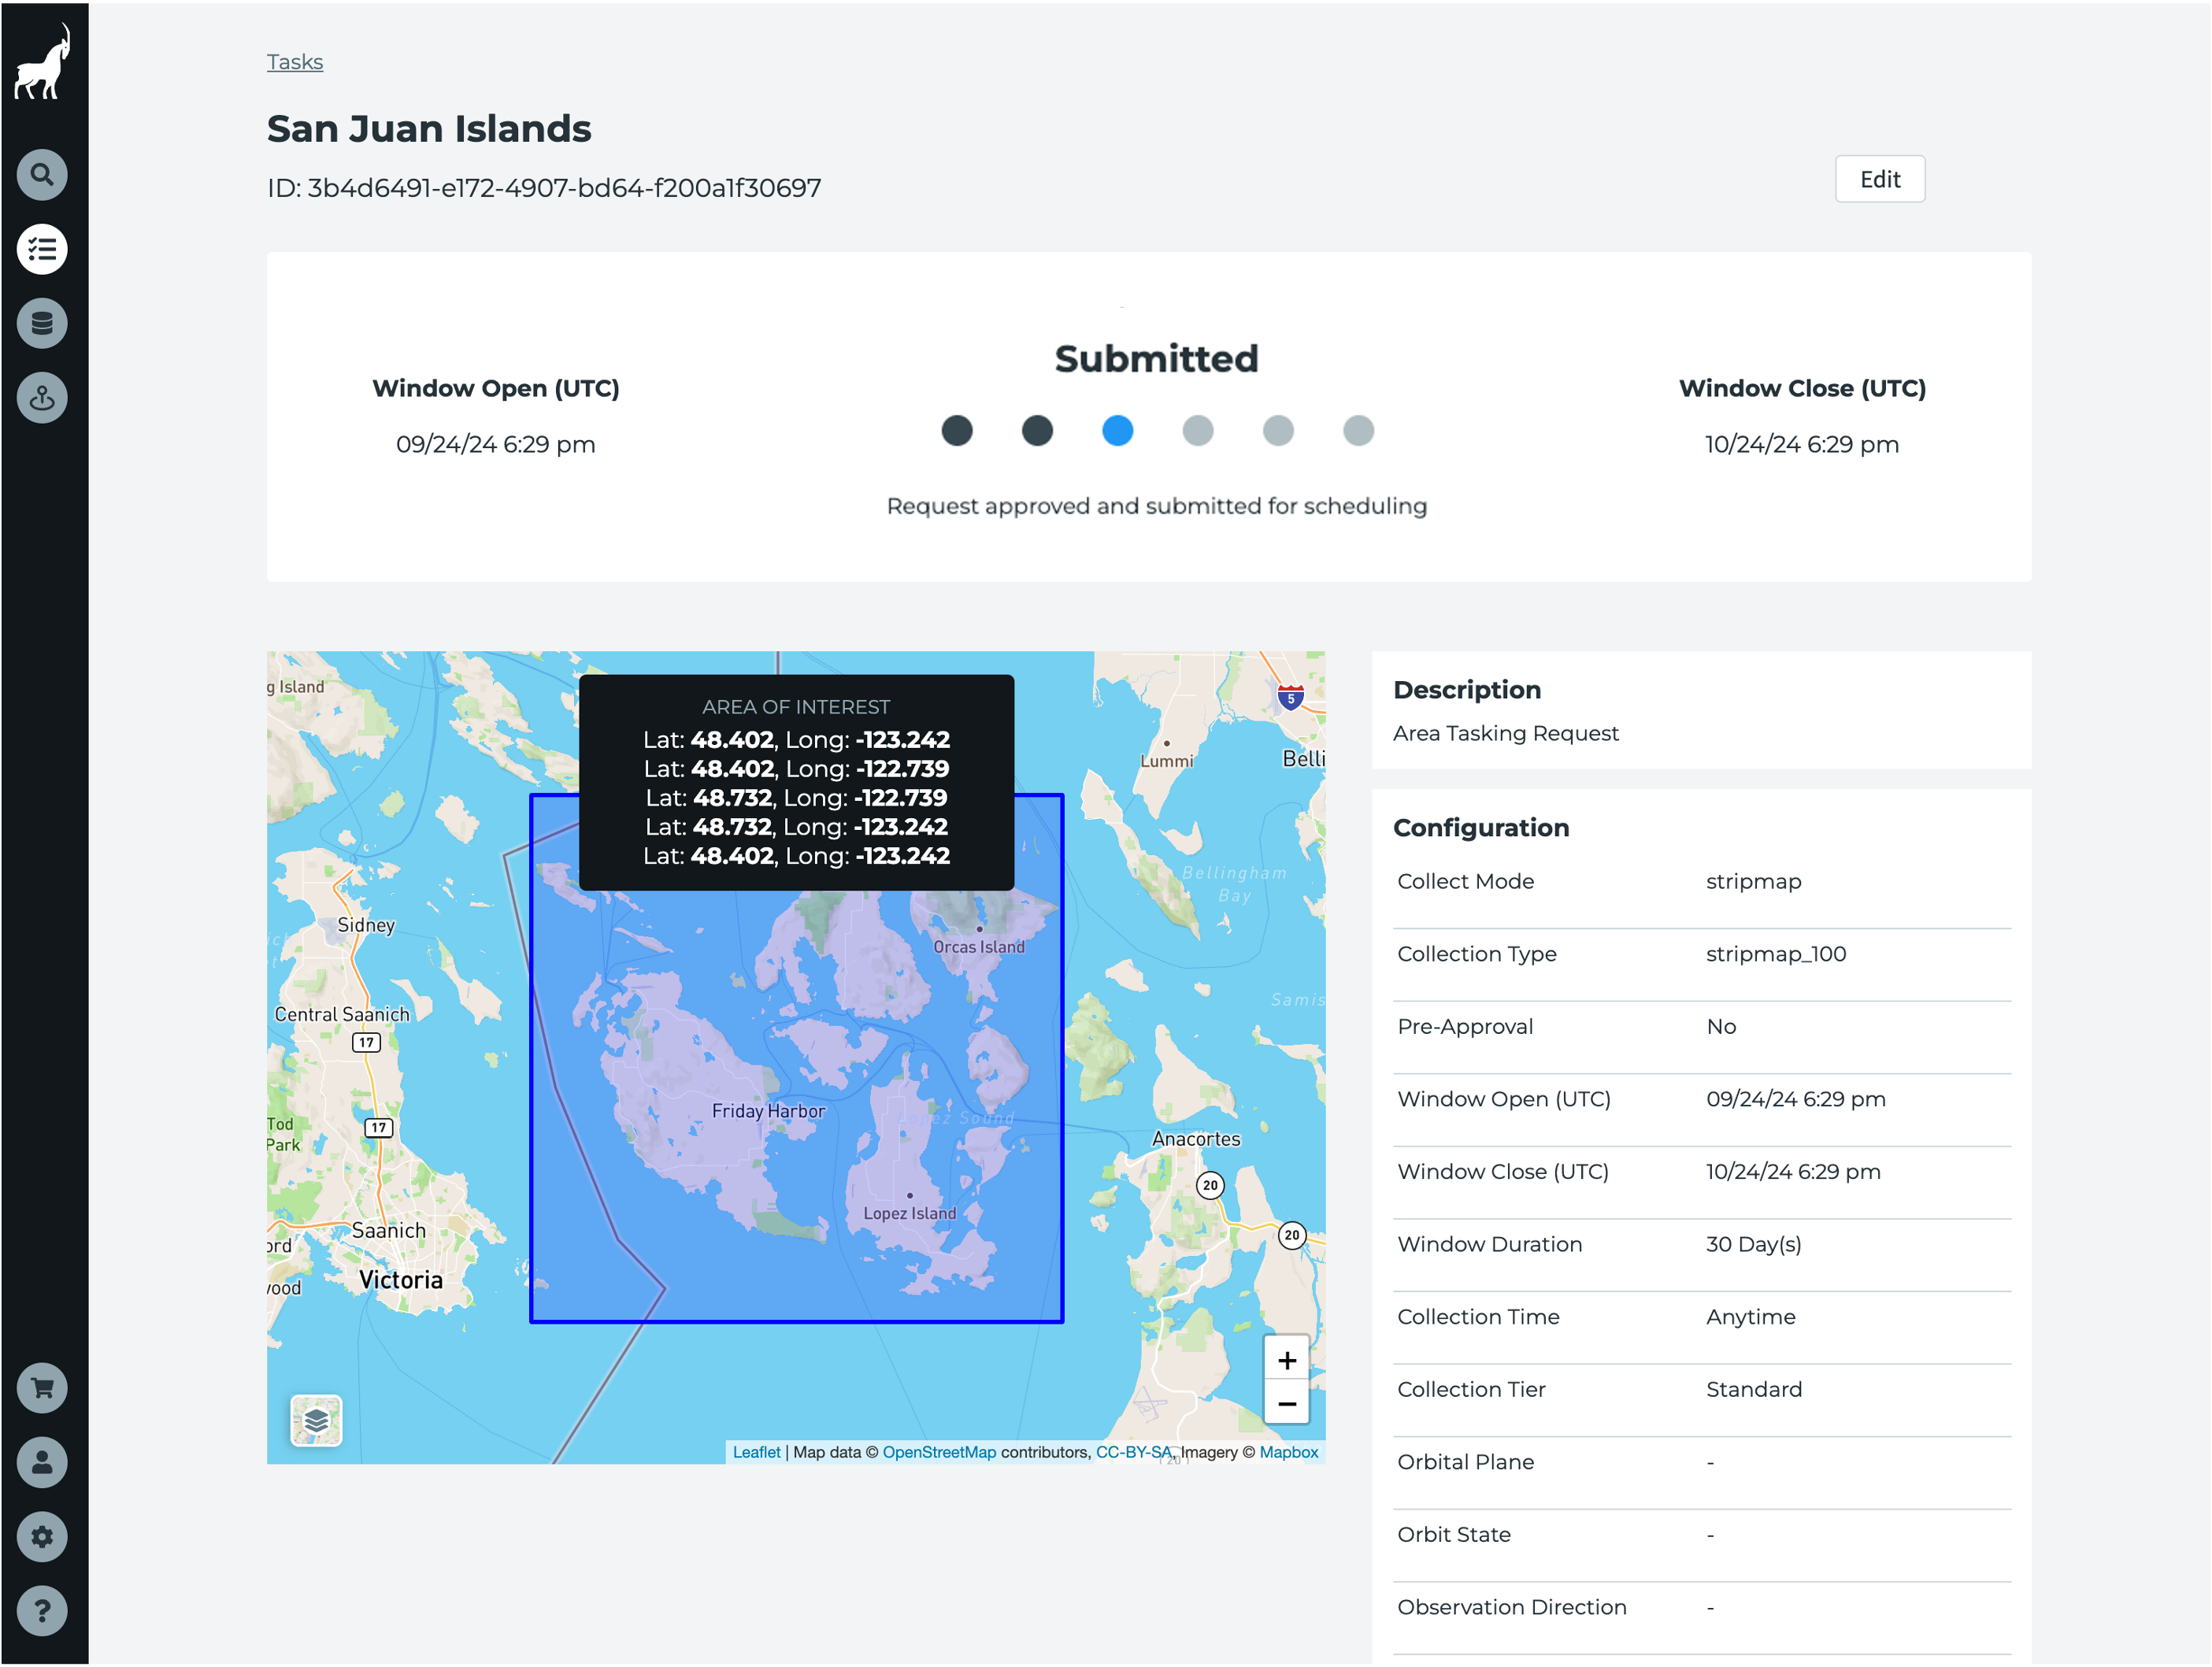
Task: Click the Anacortes label on map
Action: pyautogui.click(x=1196, y=1139)
